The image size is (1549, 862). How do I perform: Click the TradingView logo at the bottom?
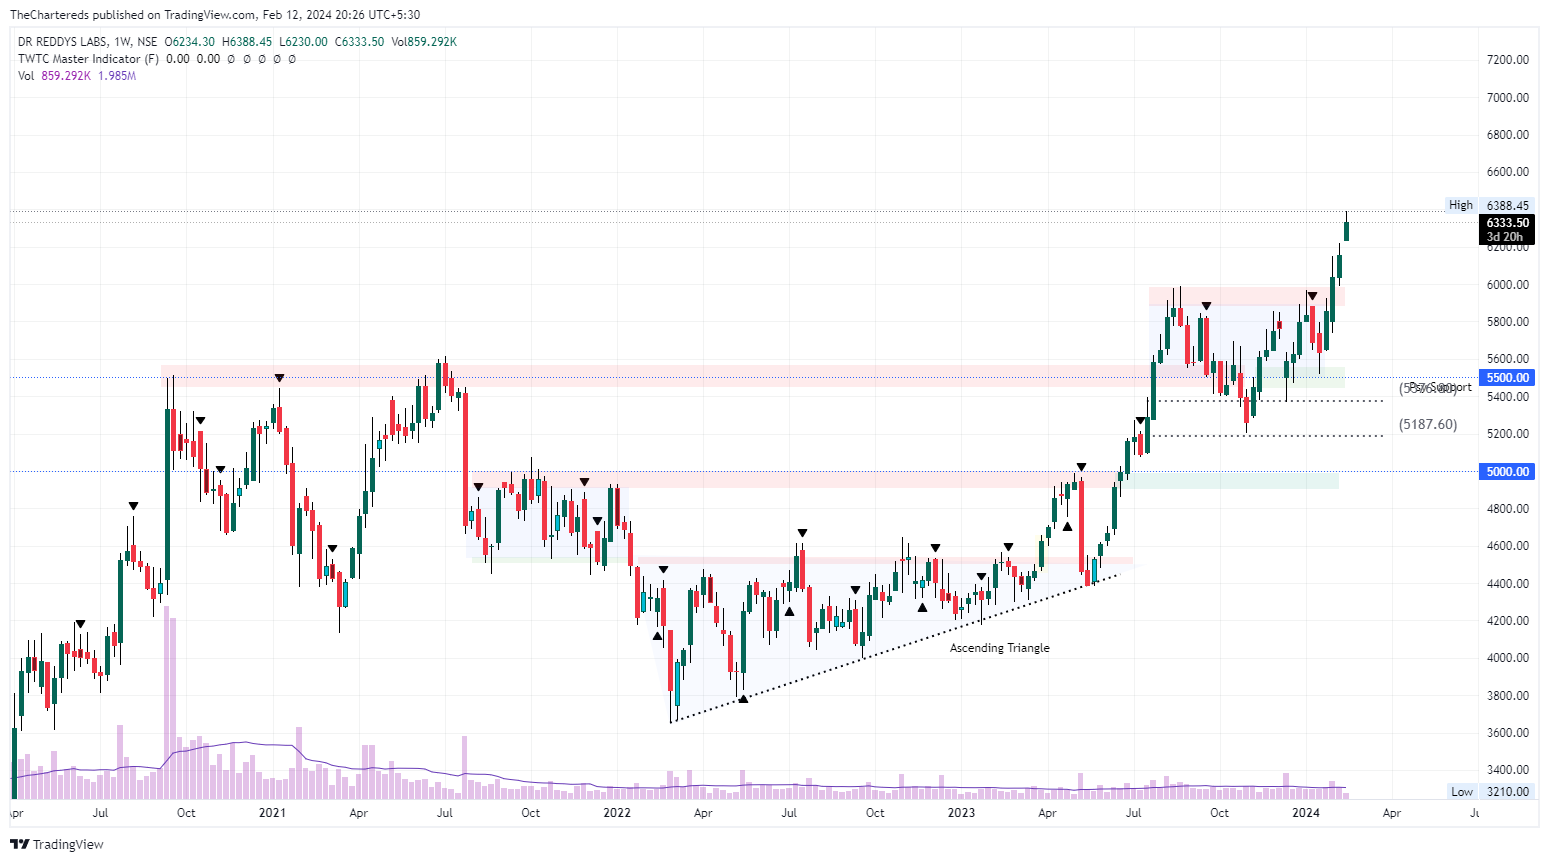[57, 844]
